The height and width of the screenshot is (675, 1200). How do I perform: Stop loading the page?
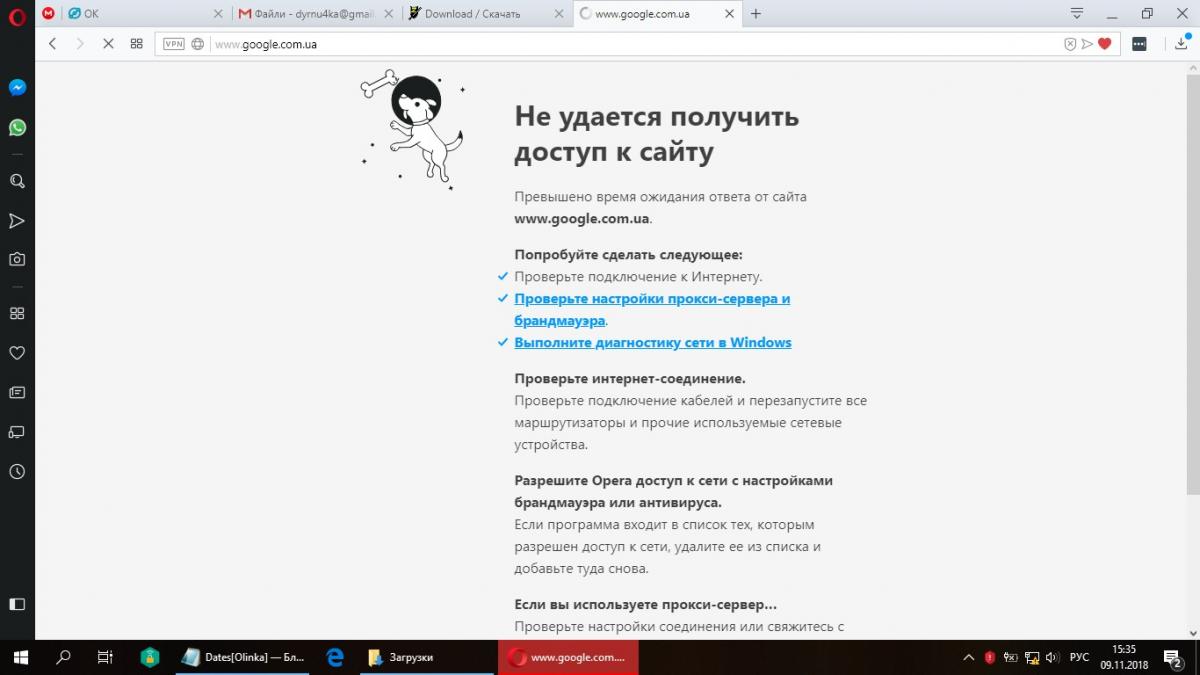(x=108, y=44)
